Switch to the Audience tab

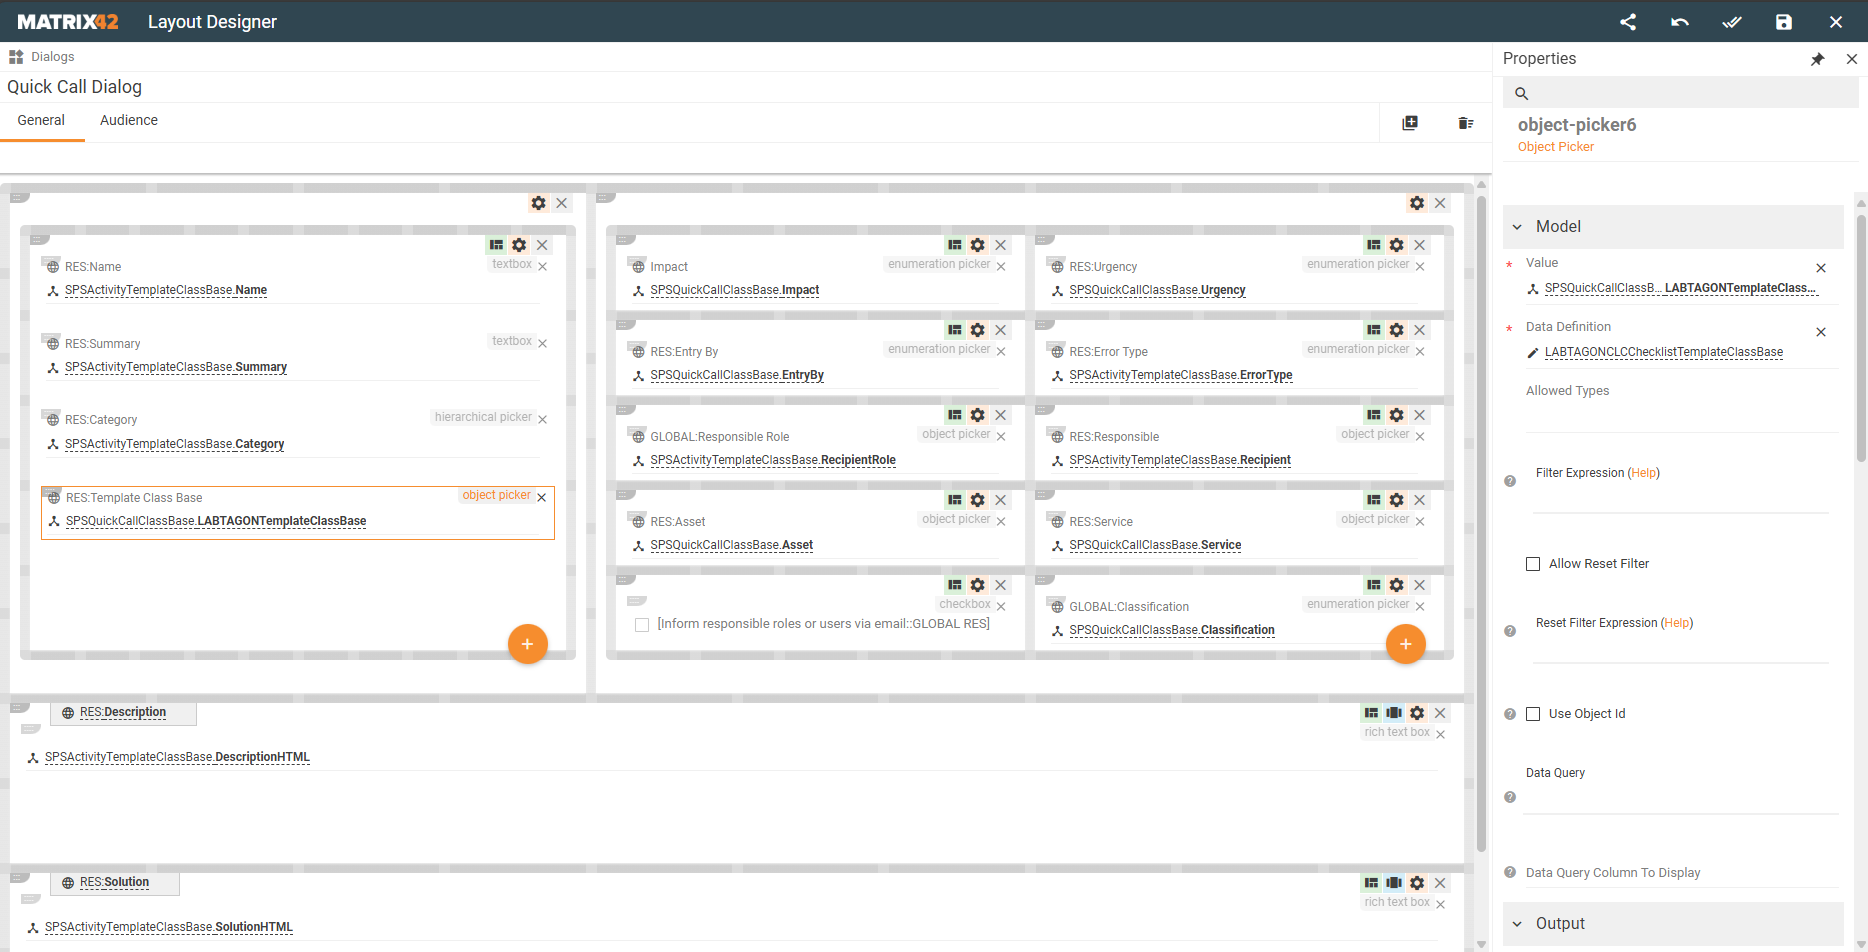coord(129,120)
